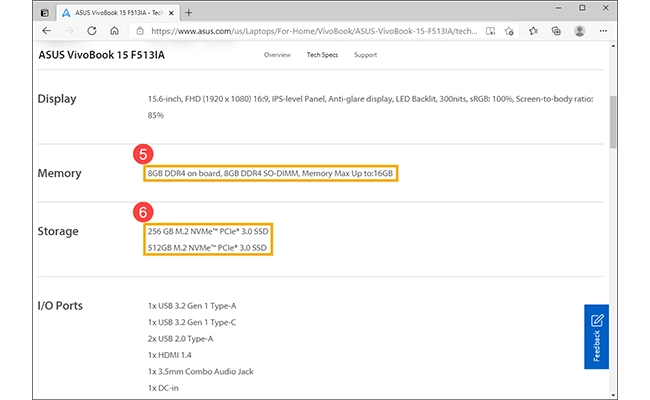Open Immersive Reader icon in address bar
The image size is (650, 400).
[x=490, y=31]
